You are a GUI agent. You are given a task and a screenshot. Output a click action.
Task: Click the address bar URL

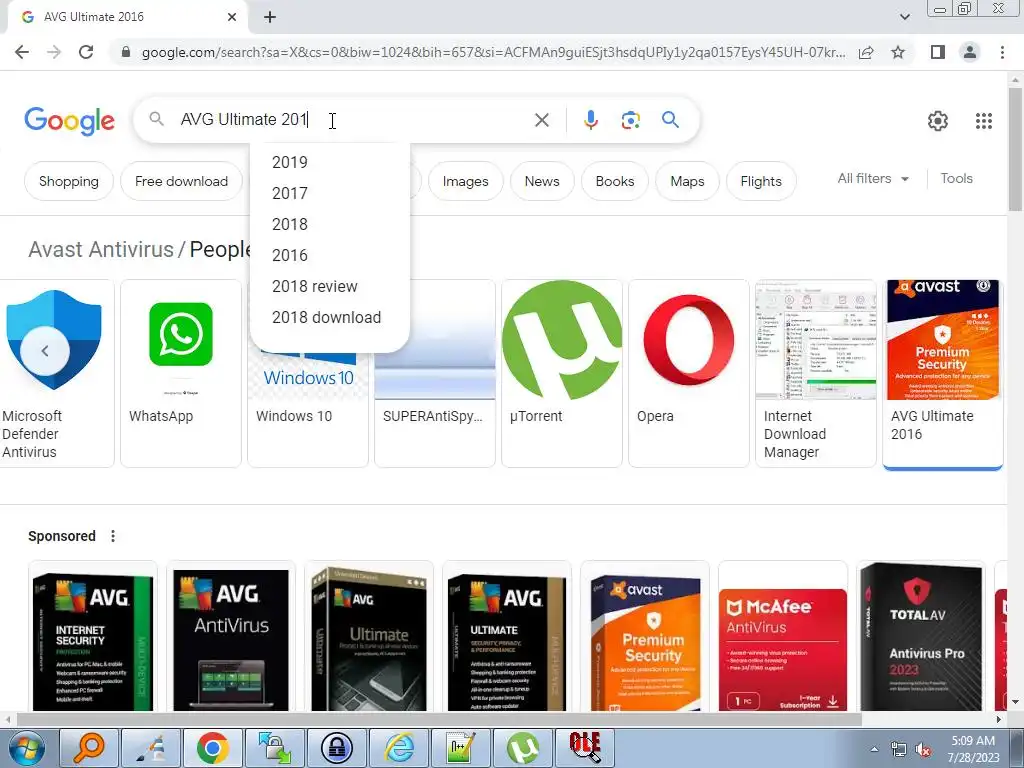click(493, 52)
